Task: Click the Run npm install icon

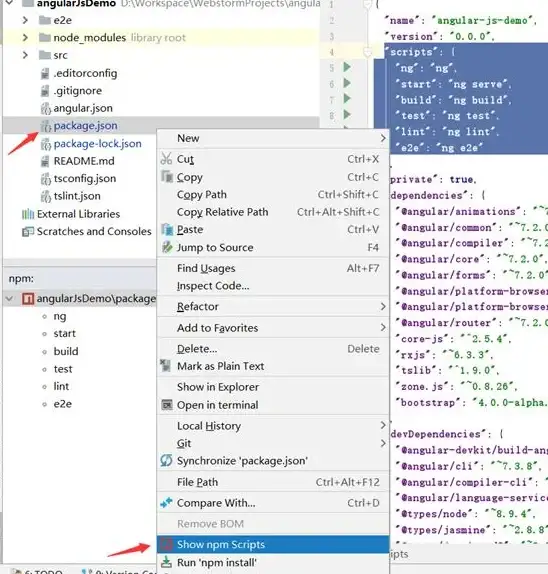Action: (x=167, y=562)
